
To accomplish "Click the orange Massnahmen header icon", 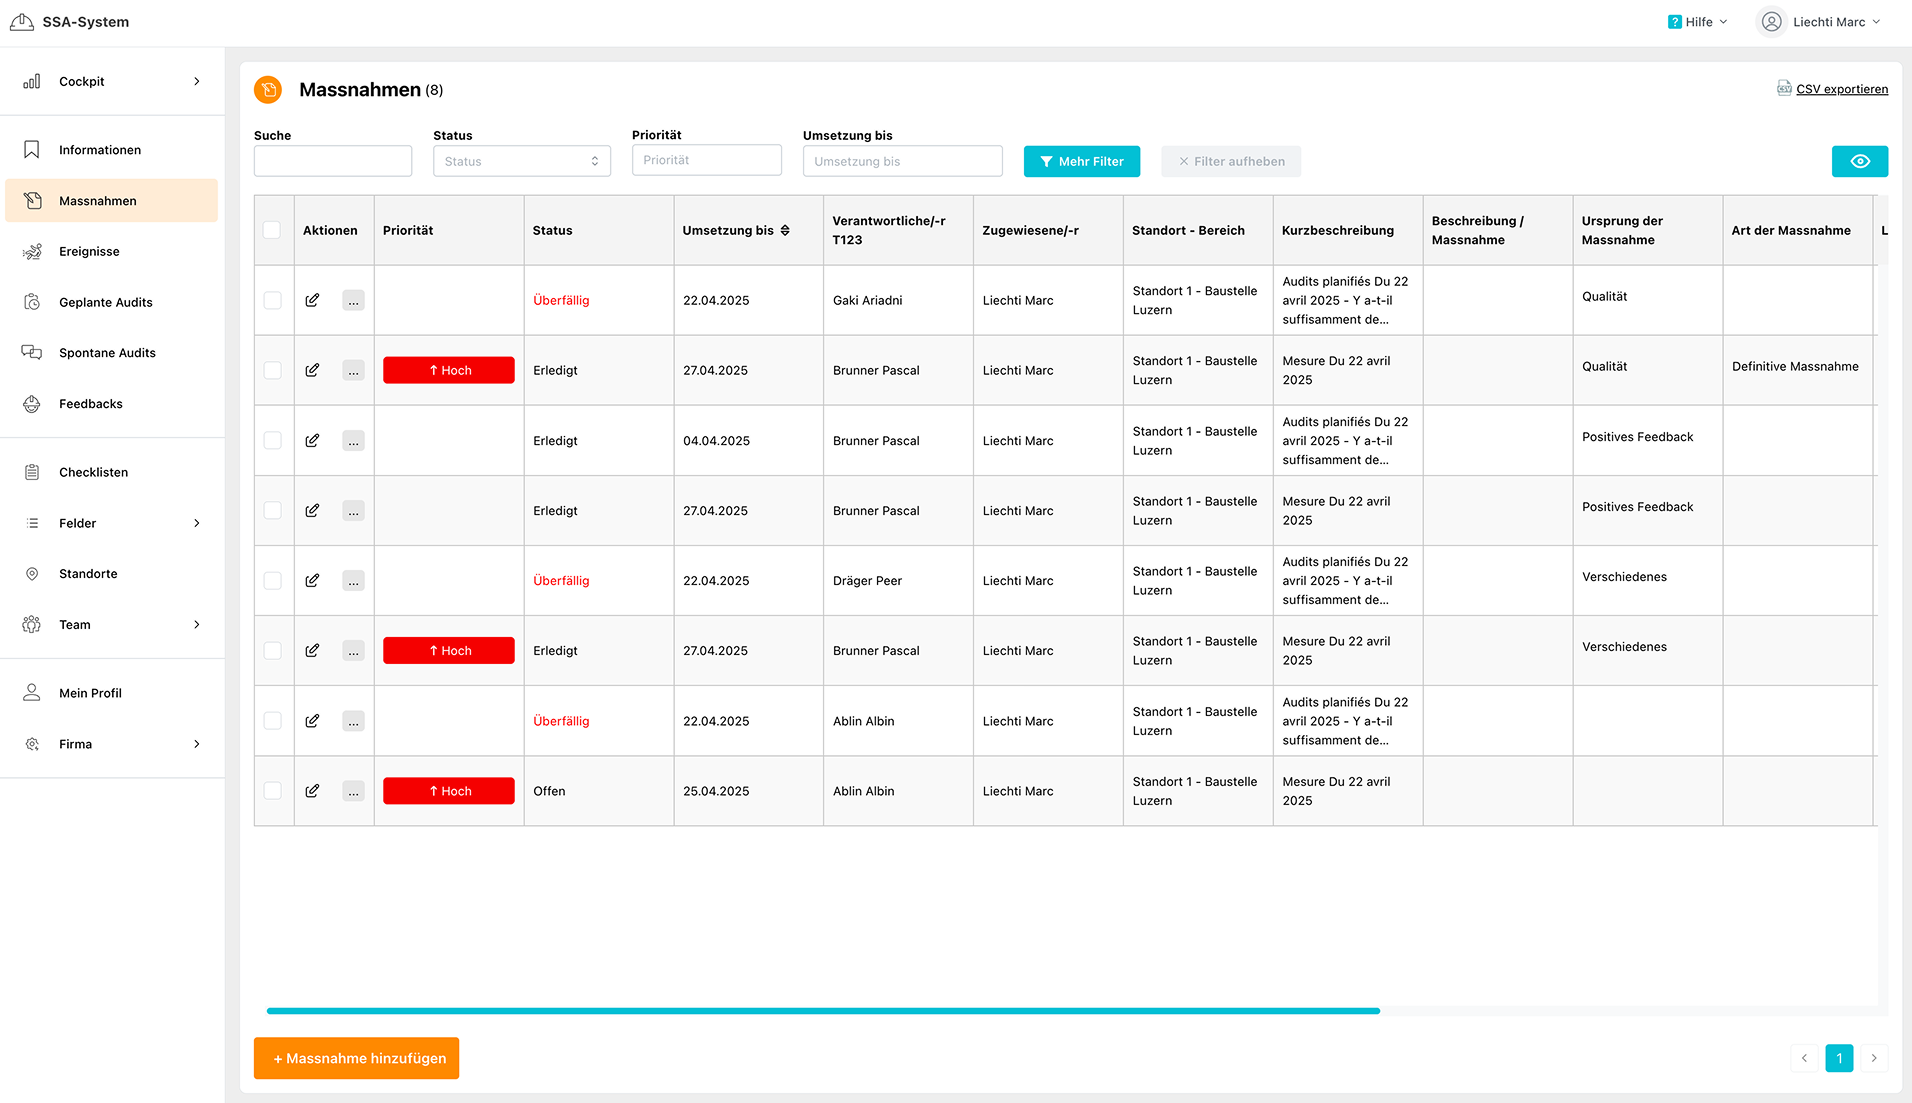I will click(268, 90).
